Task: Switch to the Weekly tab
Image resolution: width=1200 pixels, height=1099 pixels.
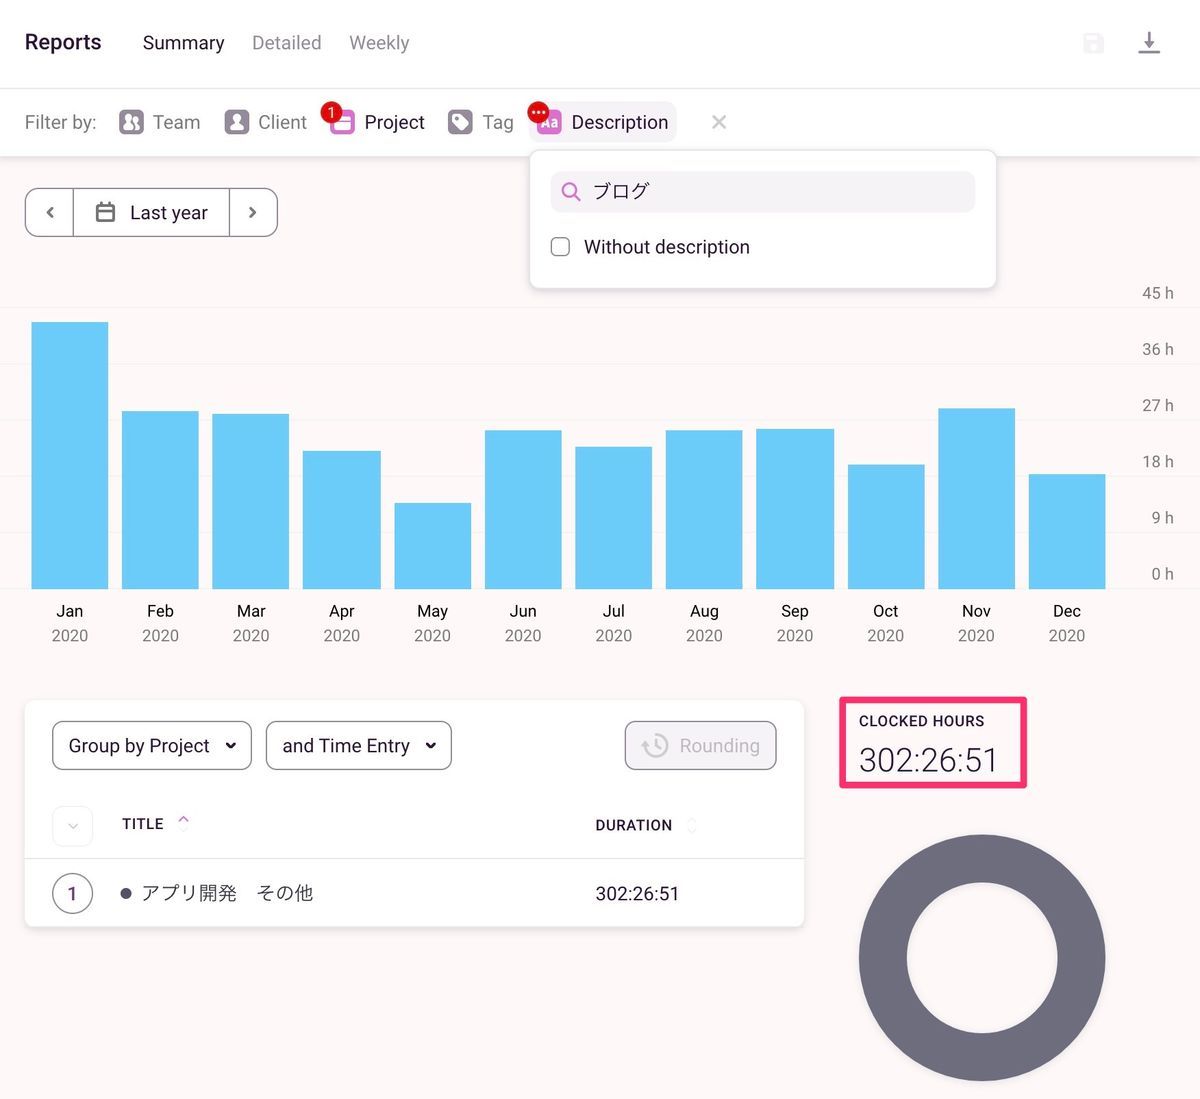Action: pyautogui.click(x=379, y=43)
